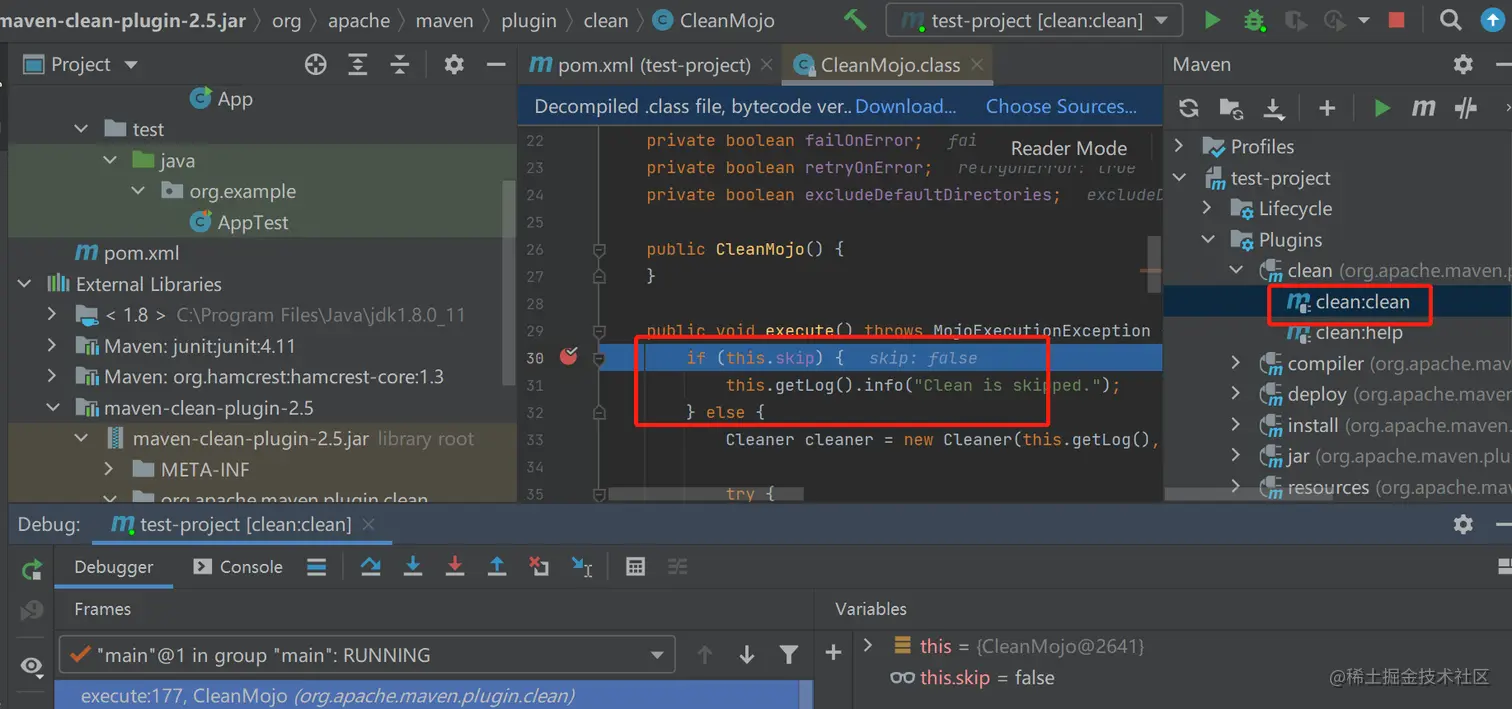
Task: Click Step Out in debugger toolbar
Action: point(497,567)
